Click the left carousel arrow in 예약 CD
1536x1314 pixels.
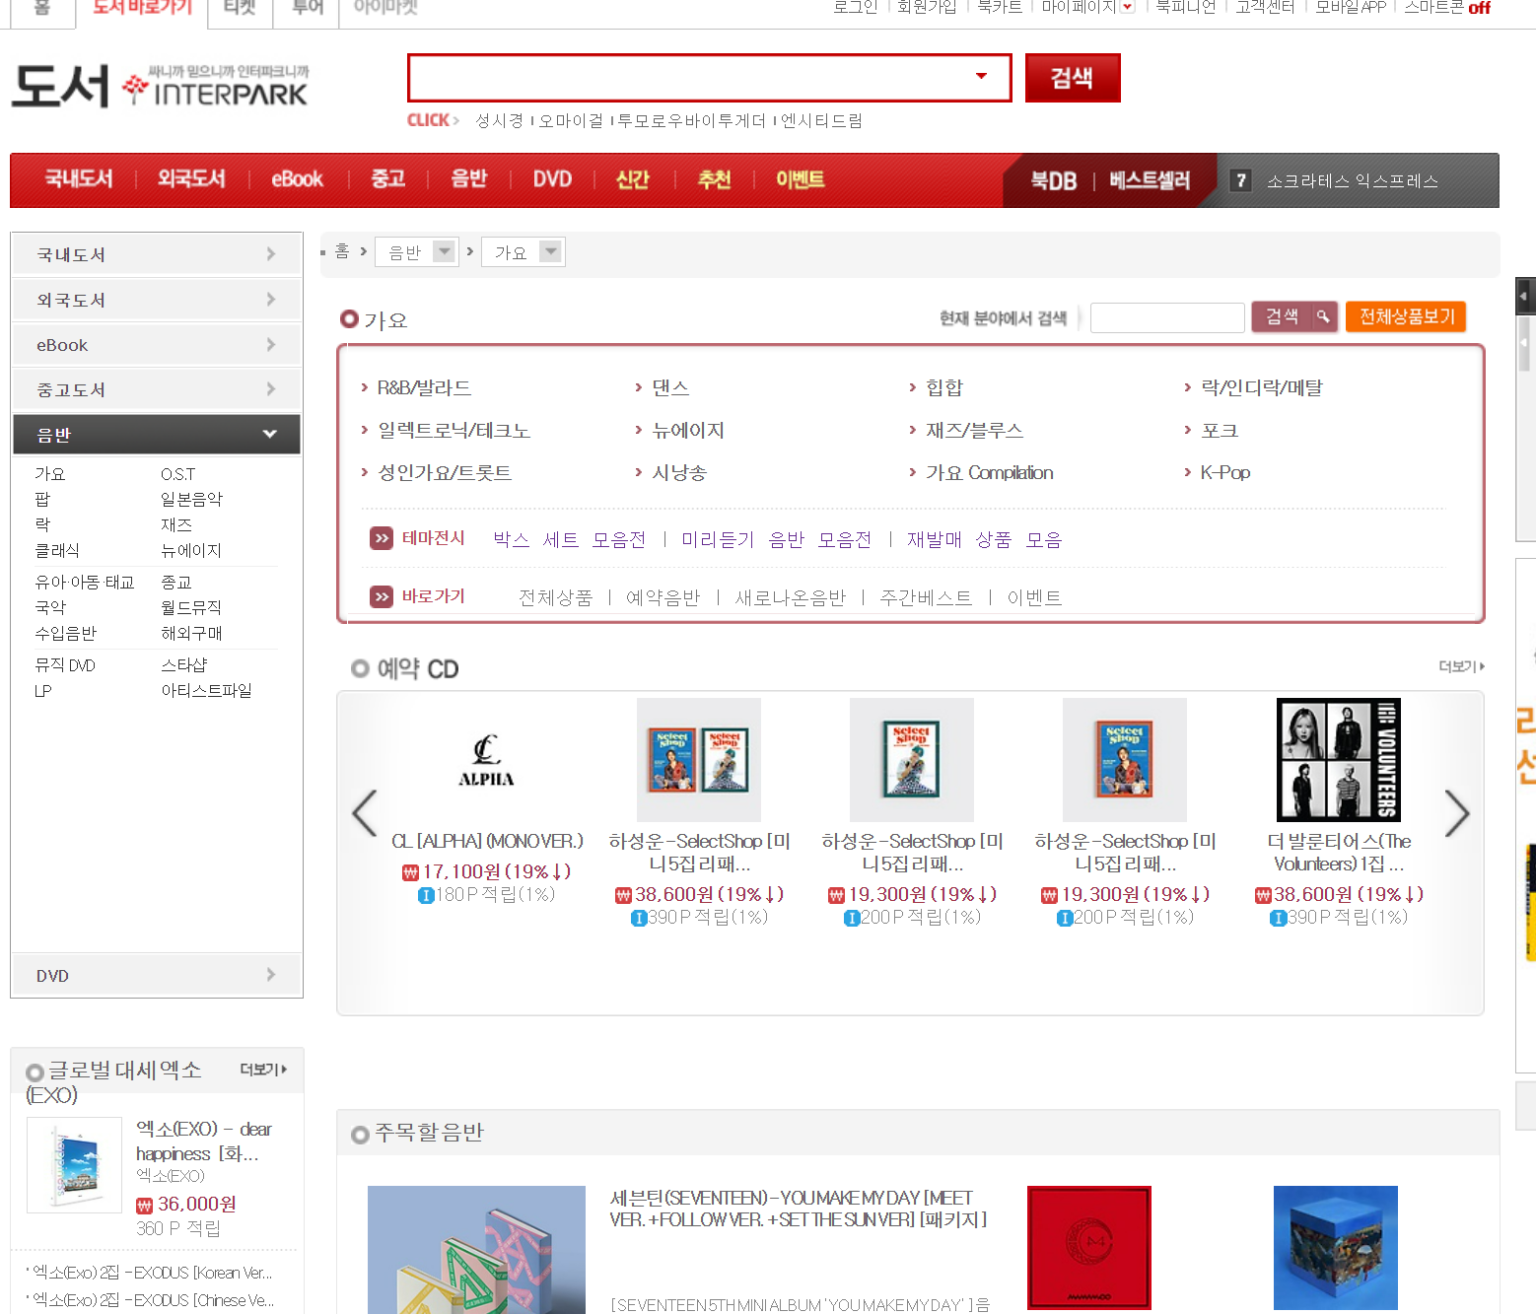(x=364, y=813)
